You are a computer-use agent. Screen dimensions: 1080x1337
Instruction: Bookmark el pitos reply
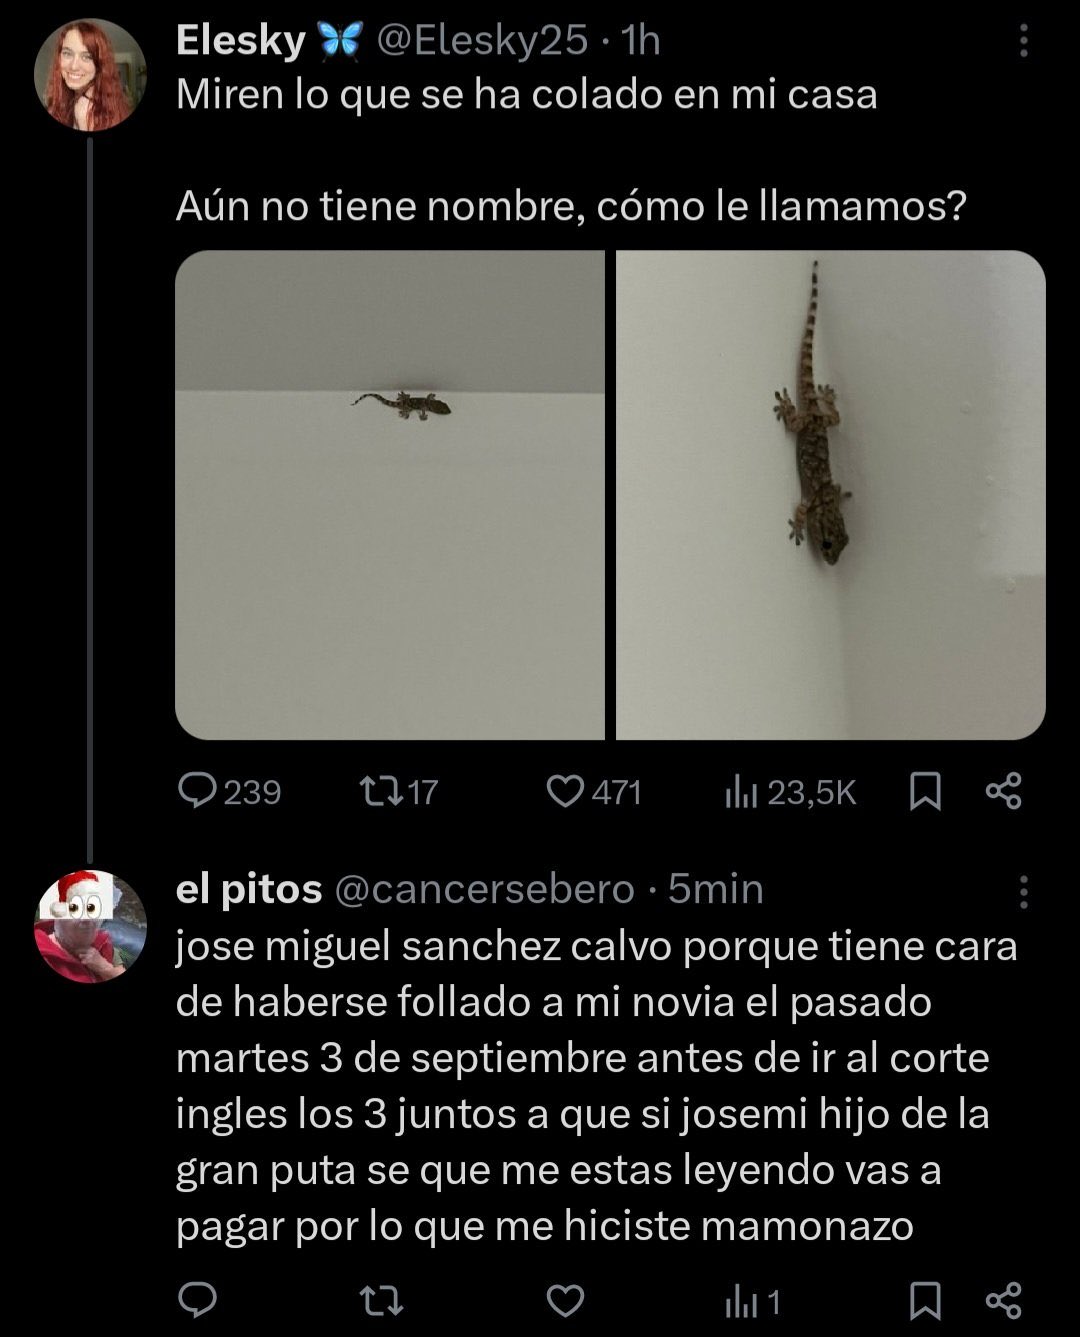(925, 1301)
